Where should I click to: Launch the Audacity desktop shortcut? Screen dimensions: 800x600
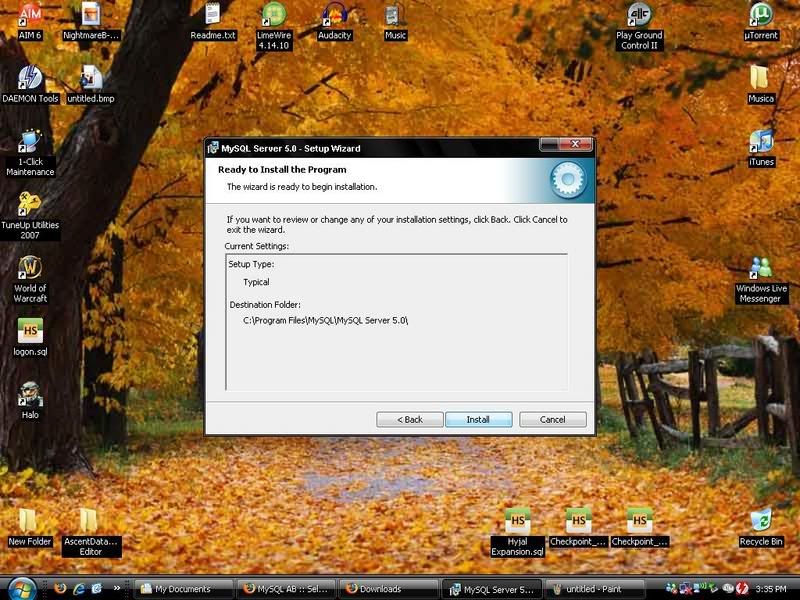coord(335,21)
